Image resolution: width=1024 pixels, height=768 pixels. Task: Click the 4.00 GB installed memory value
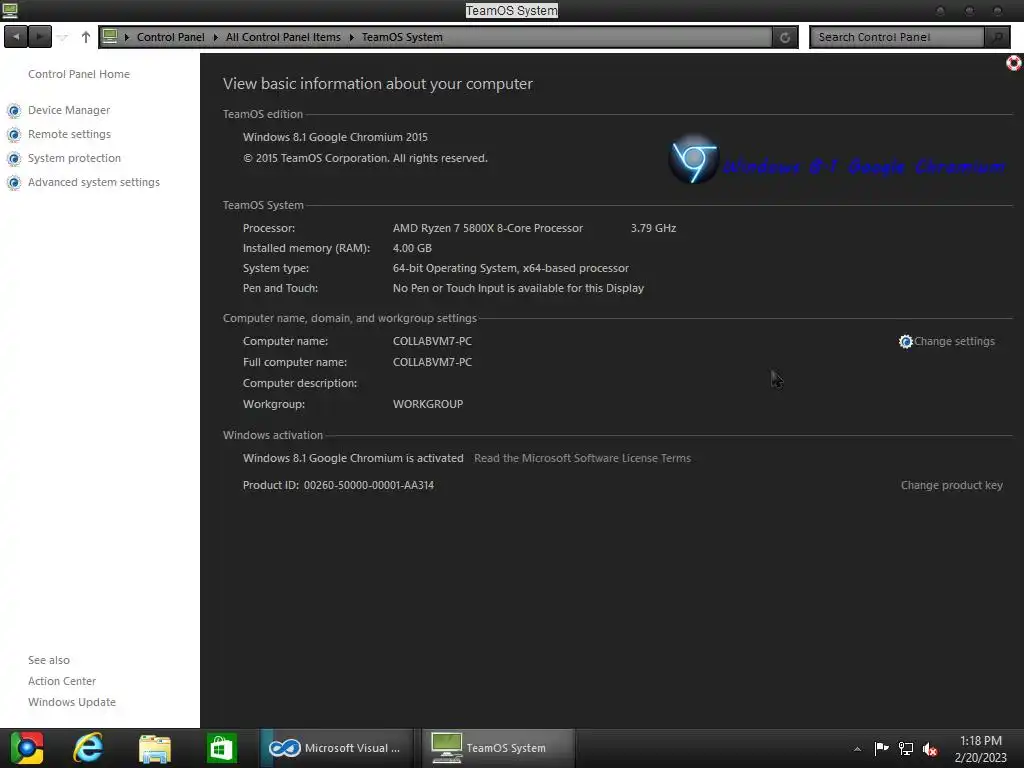click(412, 248)
